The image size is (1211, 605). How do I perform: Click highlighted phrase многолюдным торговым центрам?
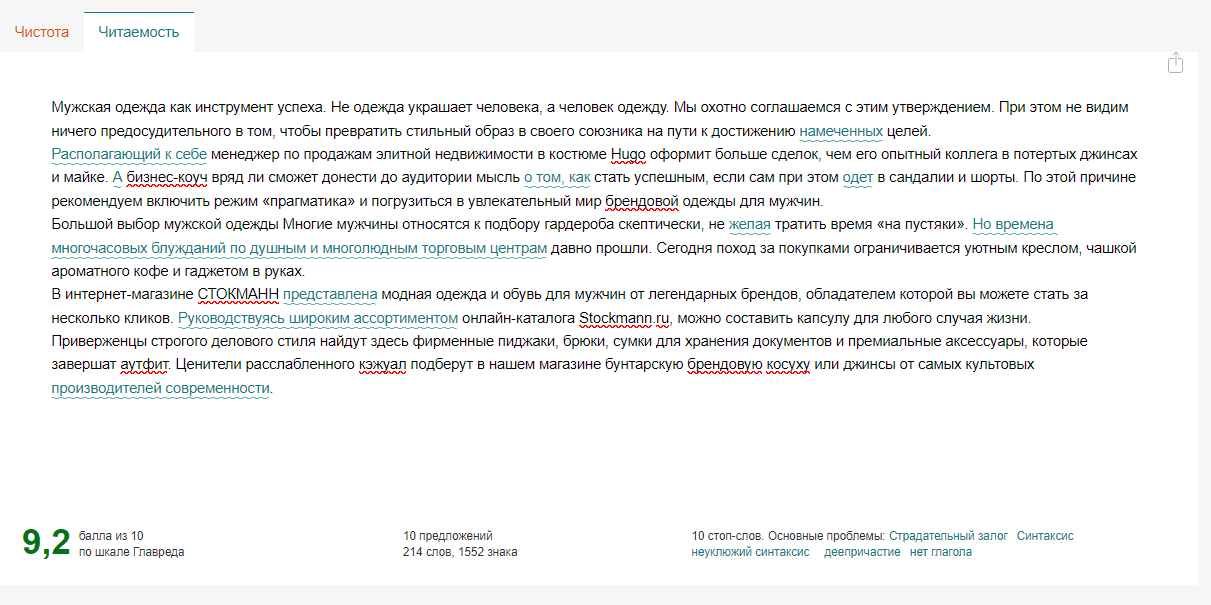click(435, 247)
